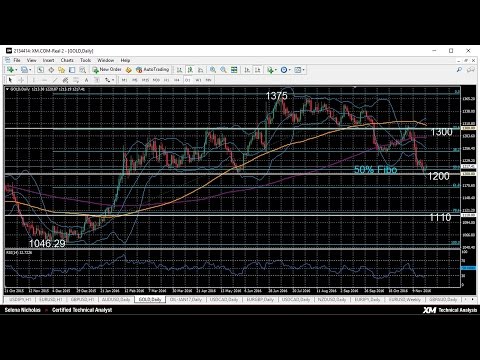Switch to the USDJPY,H1 chart tab
Screen dimensions: 480x360
[x=19, y=299]
